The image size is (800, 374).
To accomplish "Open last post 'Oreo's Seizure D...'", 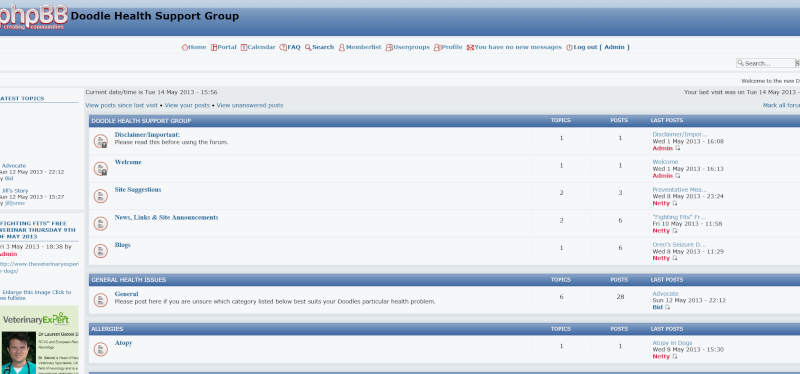I will tap(679, 245).
